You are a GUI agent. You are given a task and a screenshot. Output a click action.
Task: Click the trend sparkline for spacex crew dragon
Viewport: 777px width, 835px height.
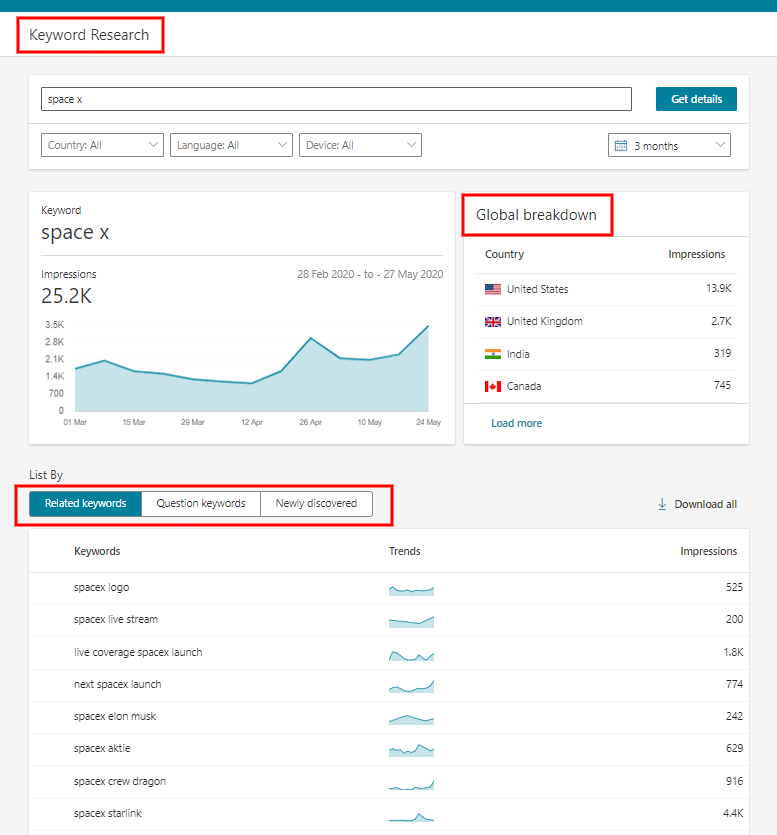(x=411, y=785)
